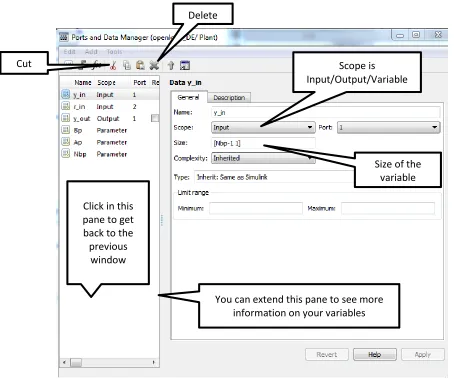The width and height of the screenshot is (454, 379).
Task: Click the Parameter scope cell of Nbp
Action: coord(112,154)
